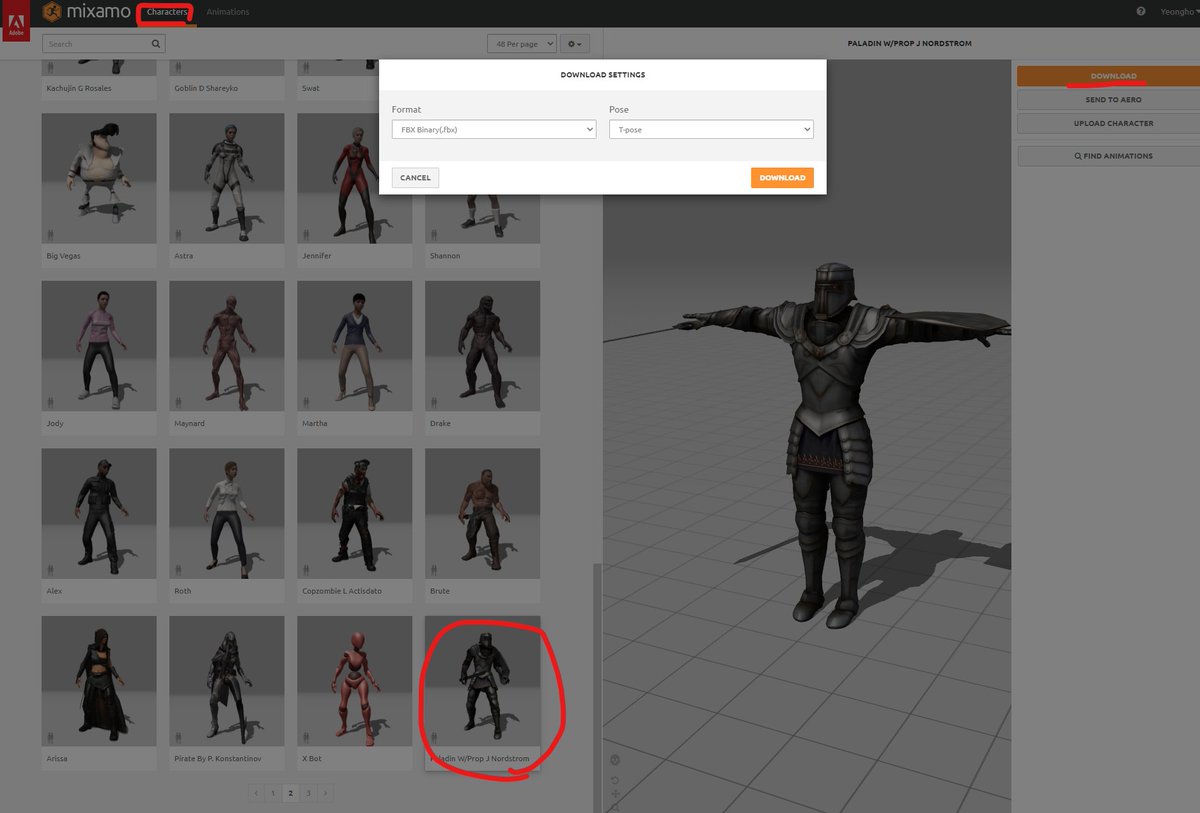1200x813 pixels.
Task: Click the Find Animations button
Action: pyautogui.click(x=1108, y=156)
